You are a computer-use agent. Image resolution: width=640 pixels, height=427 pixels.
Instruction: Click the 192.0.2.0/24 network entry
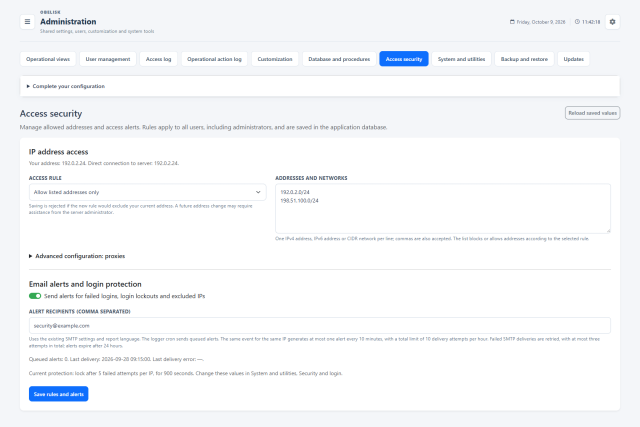click(295, 192)
